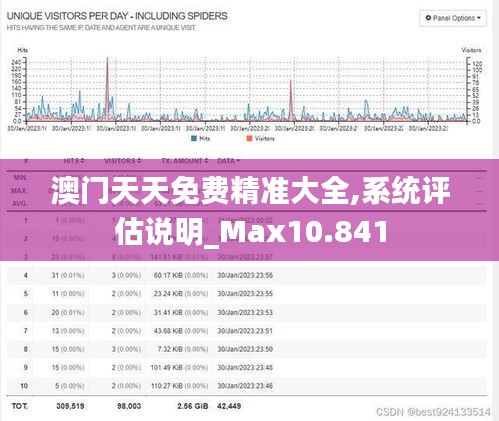Select hits value '5 (0.00%)' in row 10

click(x=70, y=386)
